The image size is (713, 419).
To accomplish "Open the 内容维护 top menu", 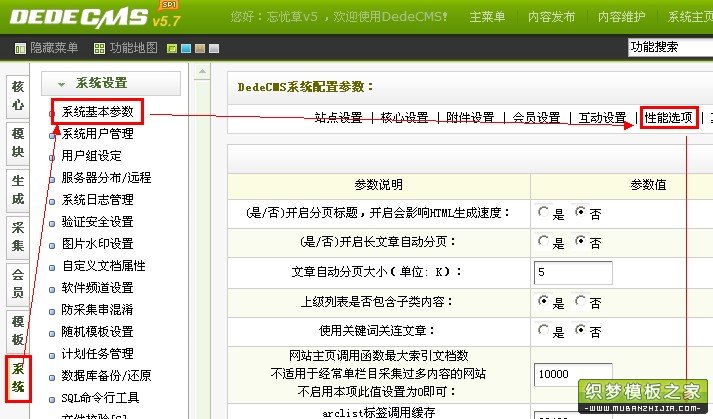I will [x=622, y=17].
